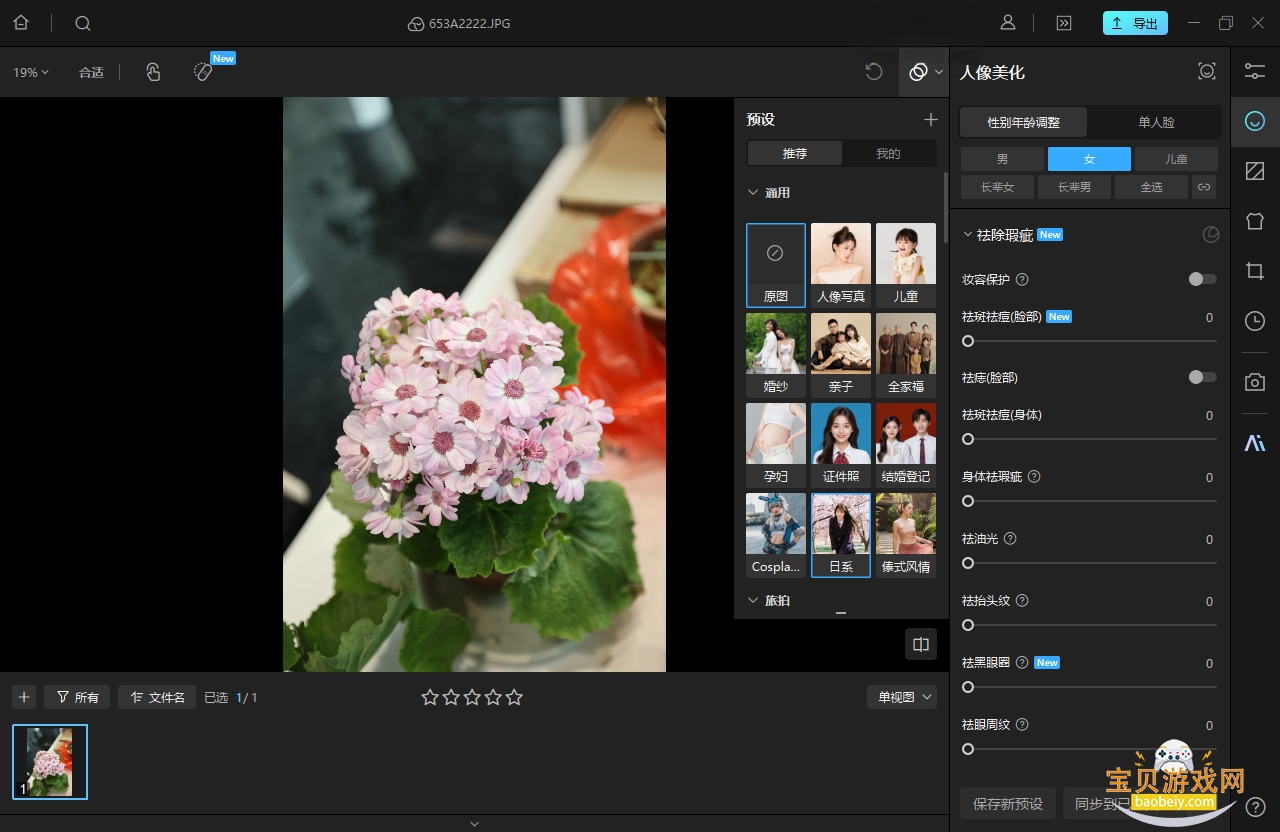Open the 19% zoom level dropdown
This screenshot has height=832, width=1280.
coord(31,72)
